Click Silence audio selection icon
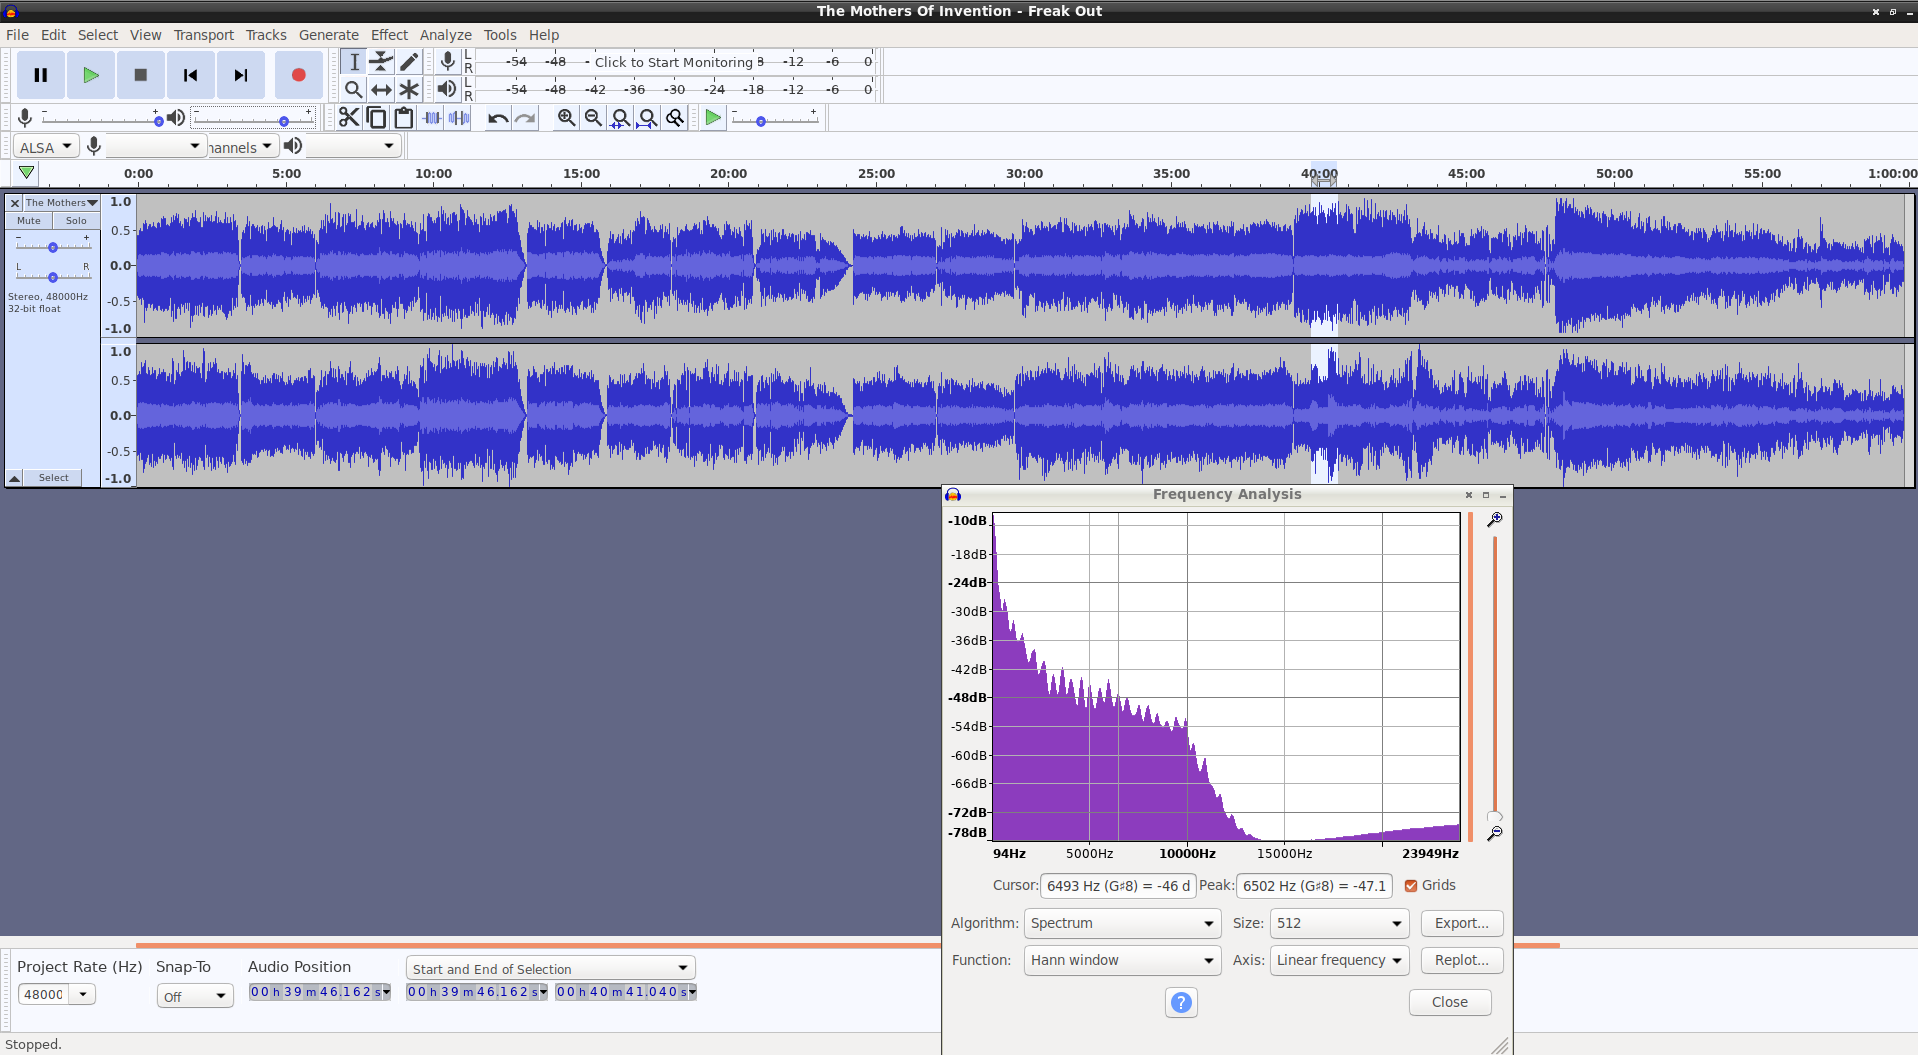1918x1055 pixels. 459,118
